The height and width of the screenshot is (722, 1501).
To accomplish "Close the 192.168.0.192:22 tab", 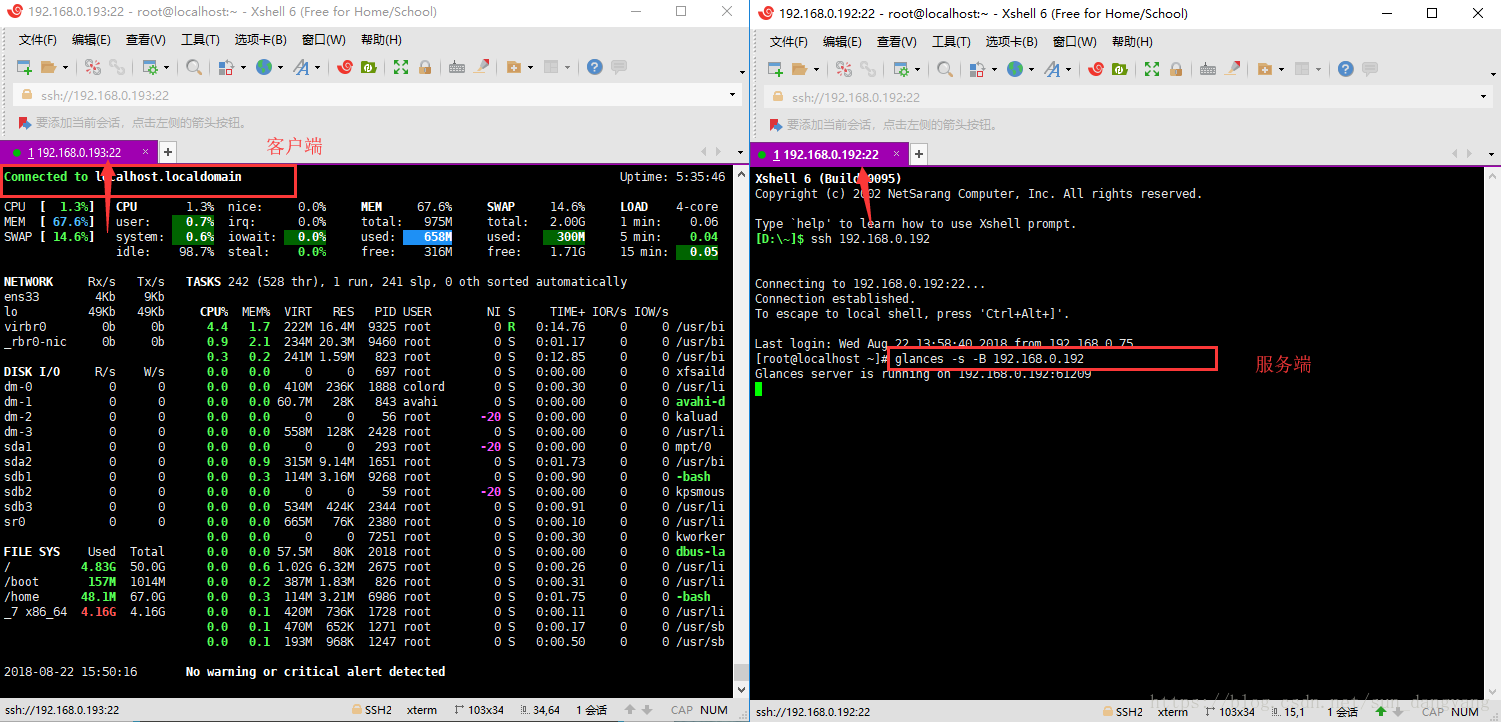I will pyautogui.click(x=897, y=154).
